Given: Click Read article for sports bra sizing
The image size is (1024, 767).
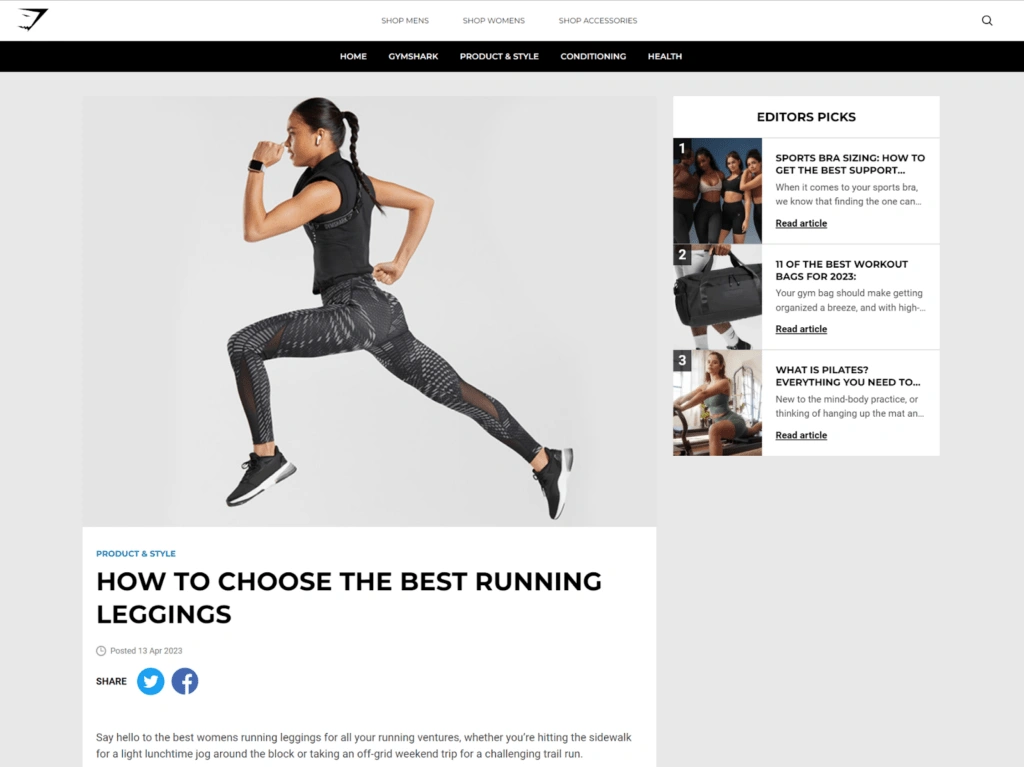Looking at the screenshot, I should (x=801, y=223).
